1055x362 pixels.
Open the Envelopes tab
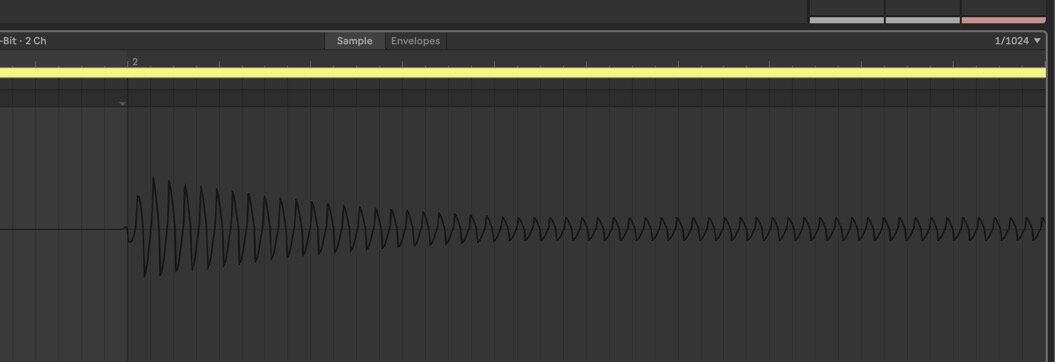(x=415, y=41)
